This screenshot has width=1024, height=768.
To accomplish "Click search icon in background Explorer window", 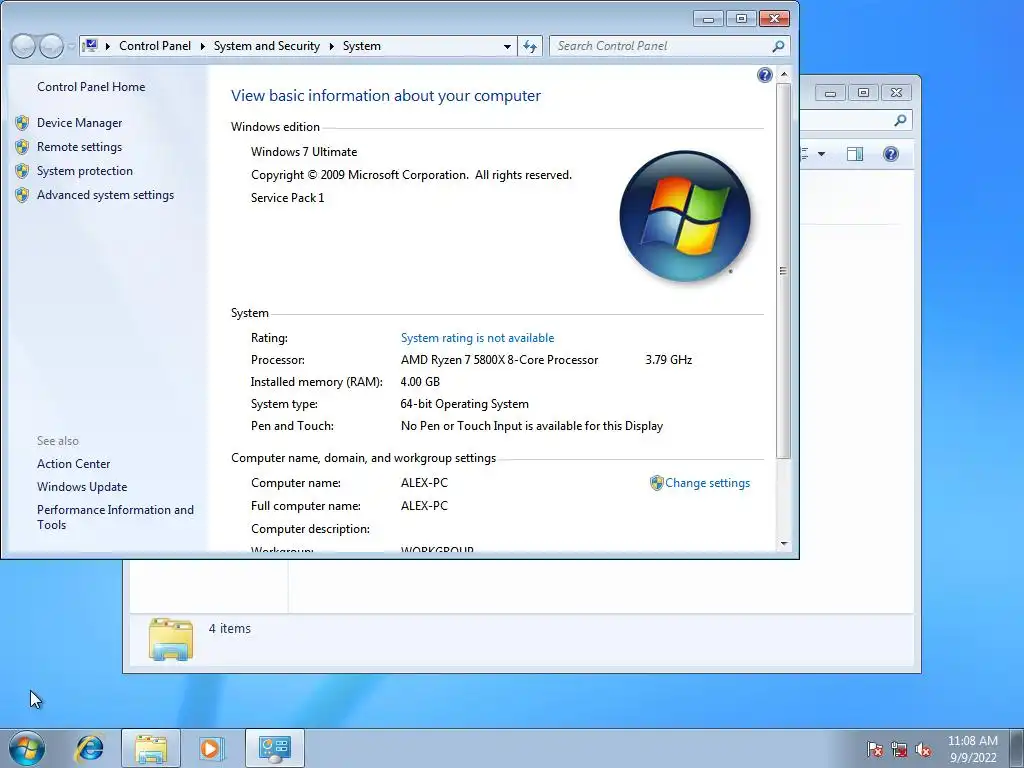I will coord(900,120).
